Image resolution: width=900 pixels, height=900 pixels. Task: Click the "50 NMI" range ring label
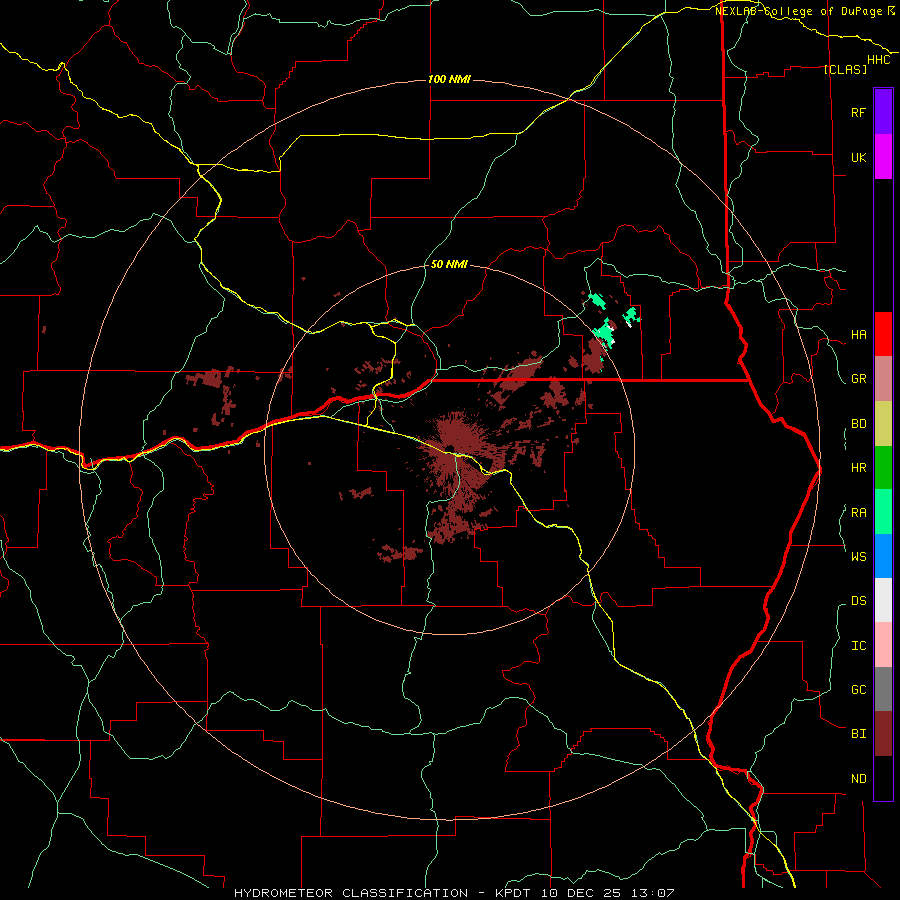(449, 265)
